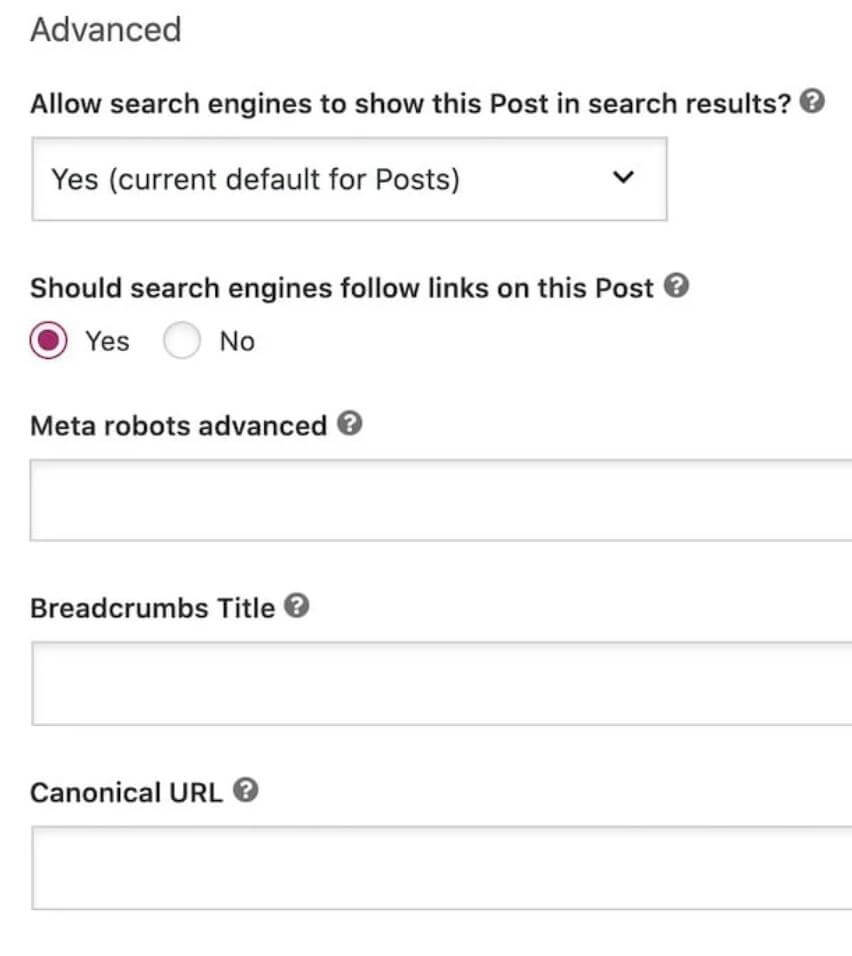Show help for Breadcrumbs Title

[x=297, y=606]
